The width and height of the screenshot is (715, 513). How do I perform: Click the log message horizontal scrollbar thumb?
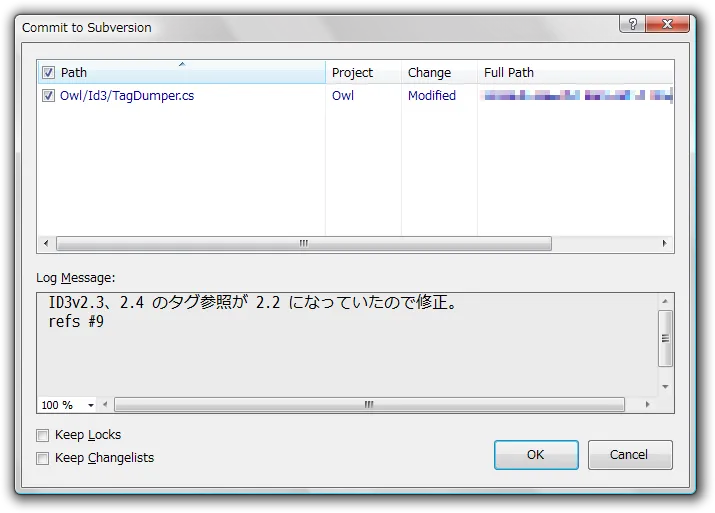[369, 404]
